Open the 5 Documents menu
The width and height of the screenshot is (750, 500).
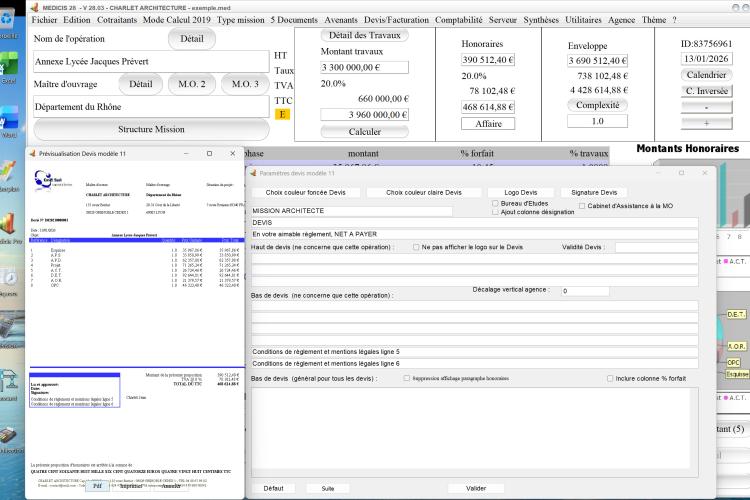[294, 20]
